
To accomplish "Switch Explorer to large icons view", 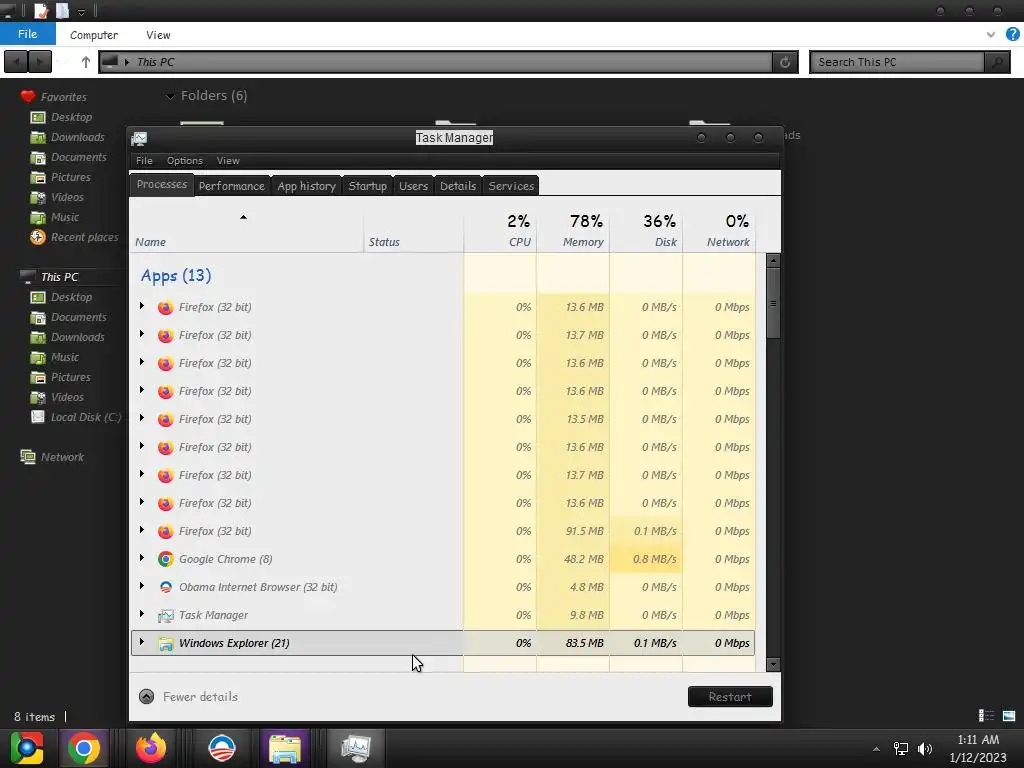I will point(1009,716).
